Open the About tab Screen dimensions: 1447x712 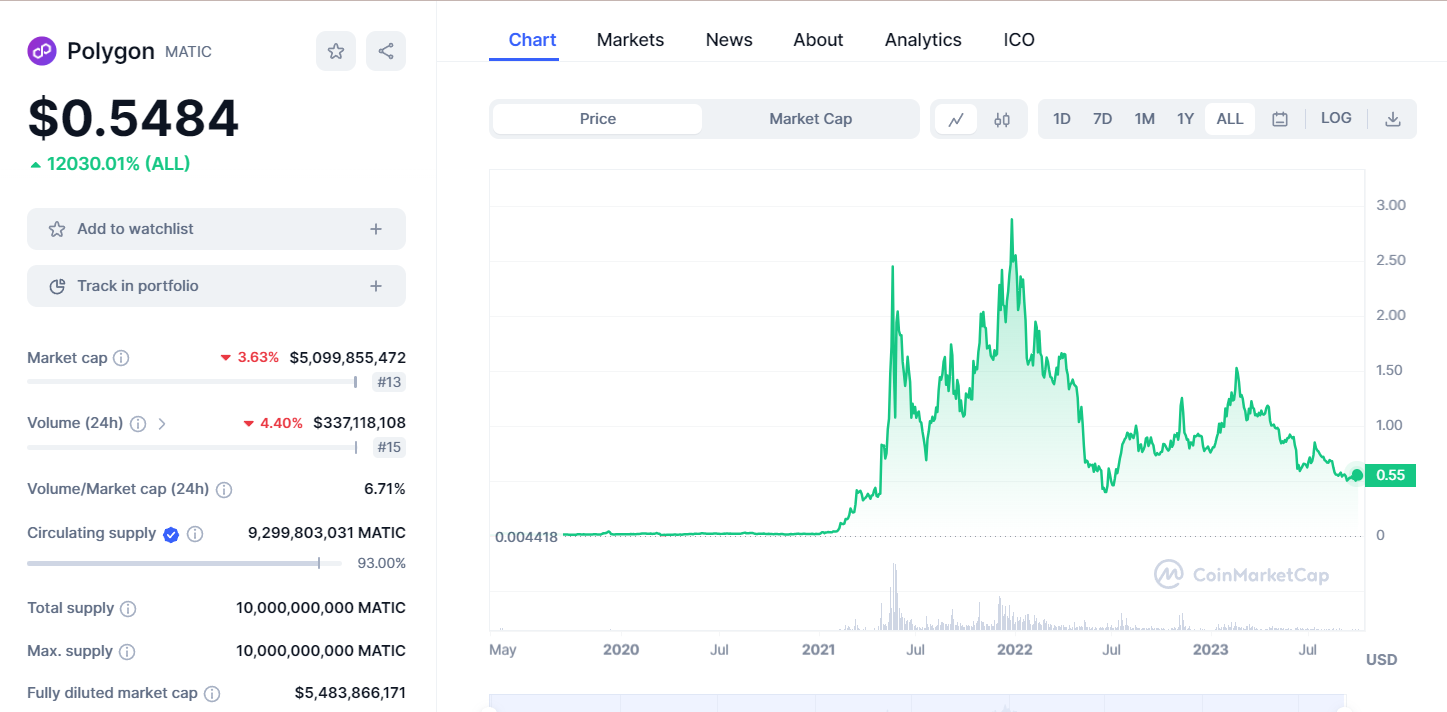click(x=818, y=40)
